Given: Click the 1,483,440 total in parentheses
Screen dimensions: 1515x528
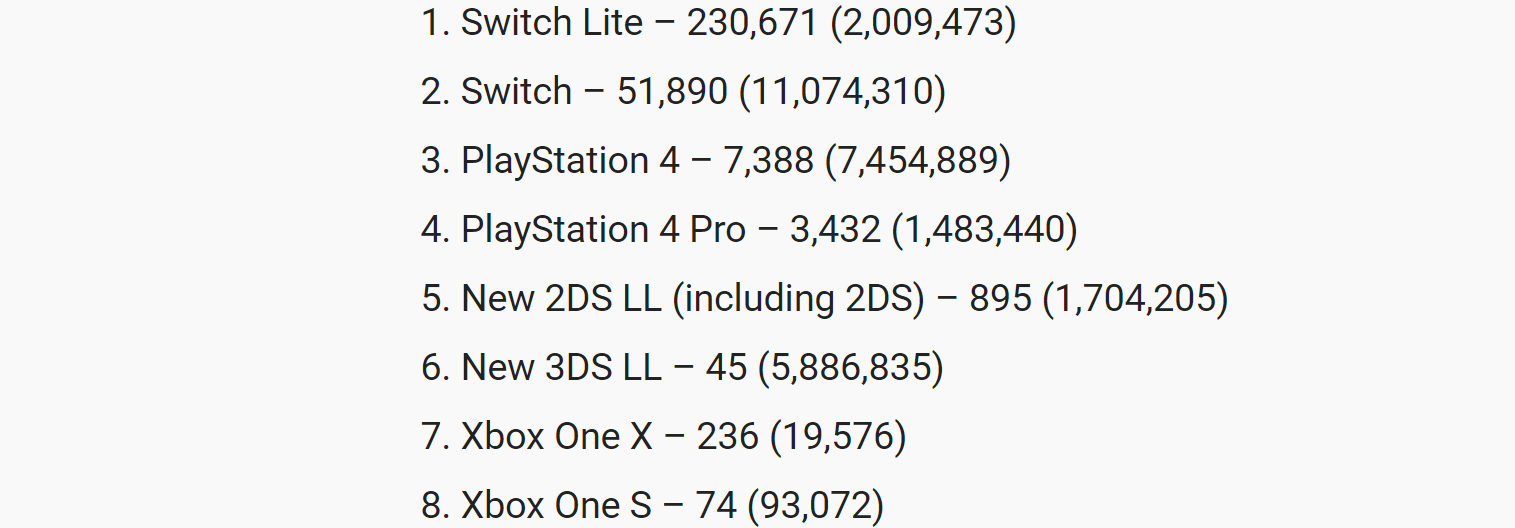Looking at the screenshot, I should (x=984, y=229).
